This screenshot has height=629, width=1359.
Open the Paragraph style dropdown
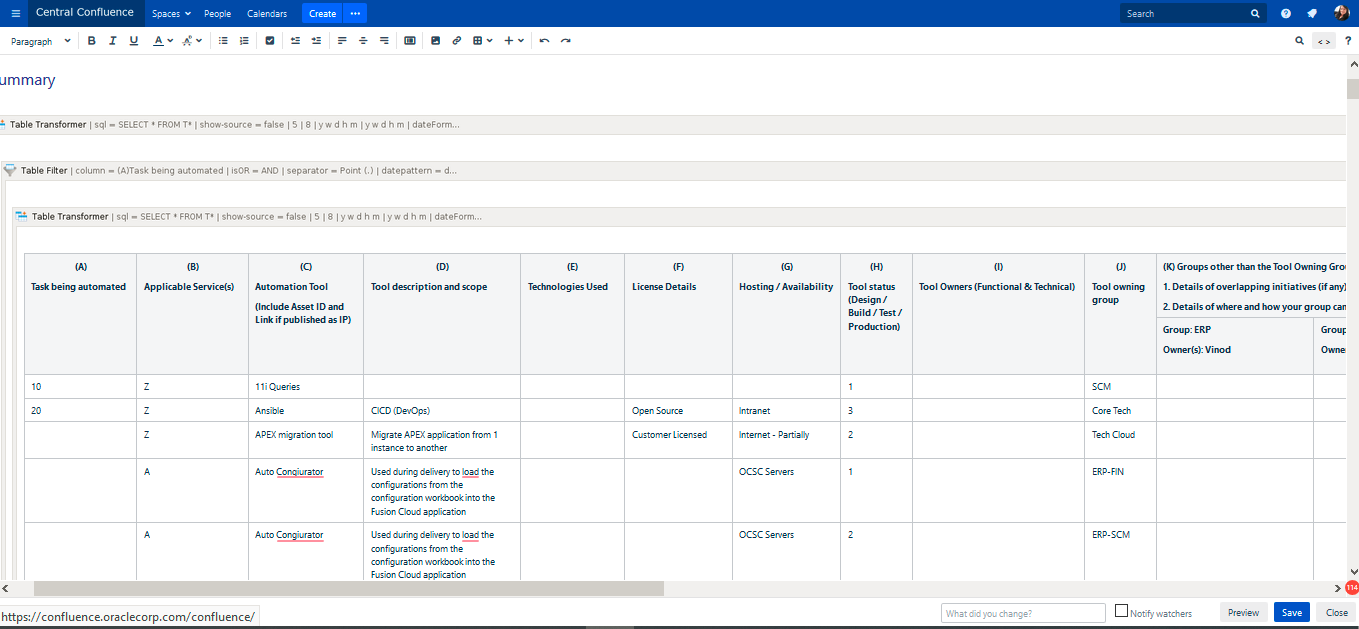pos(40,41)
